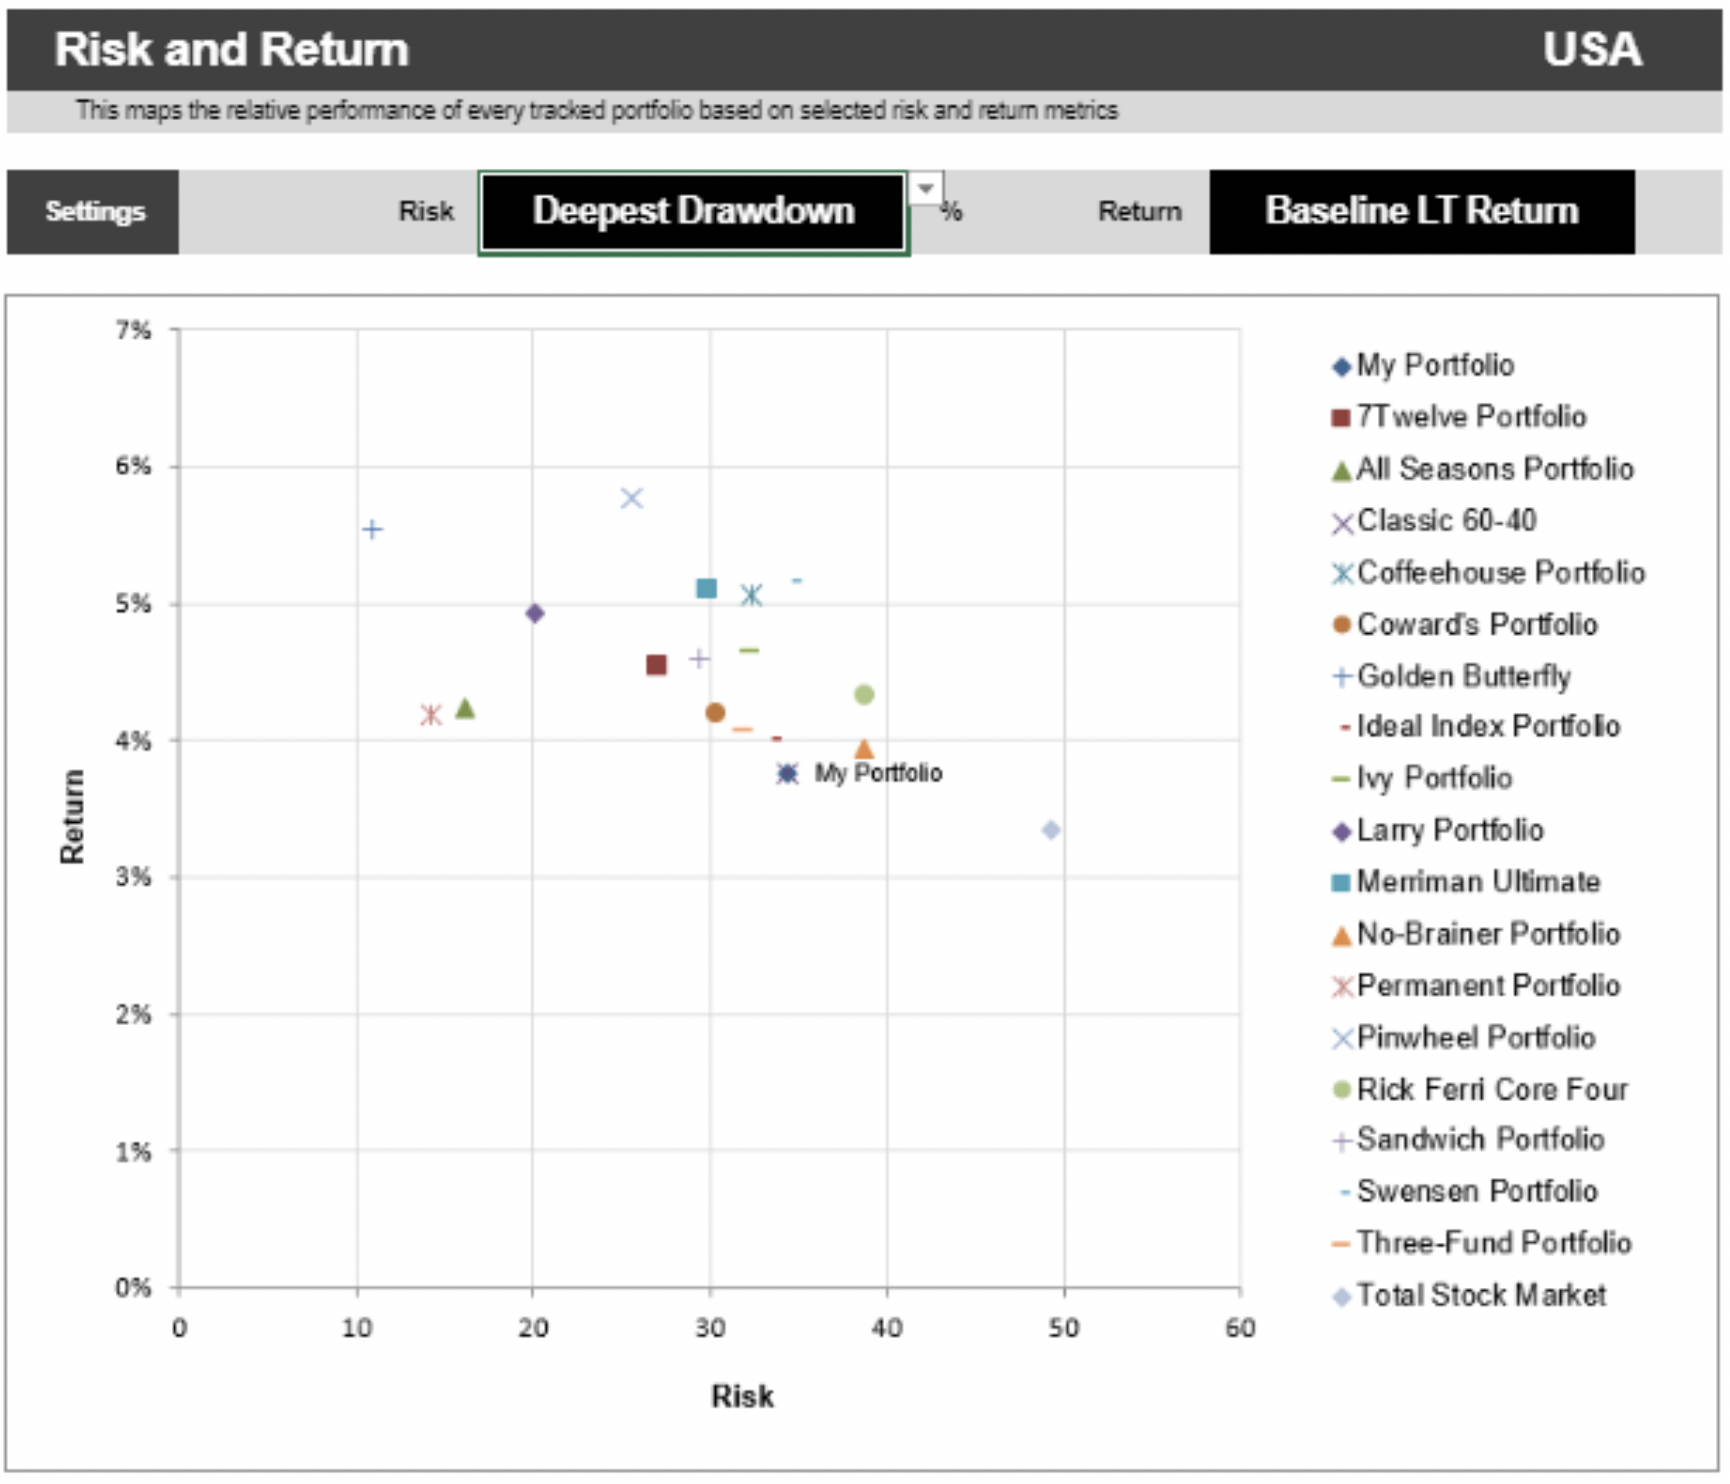Click the Total Stock Market diamond data point
The image size is (1730, 1484).
(1050, 830)
